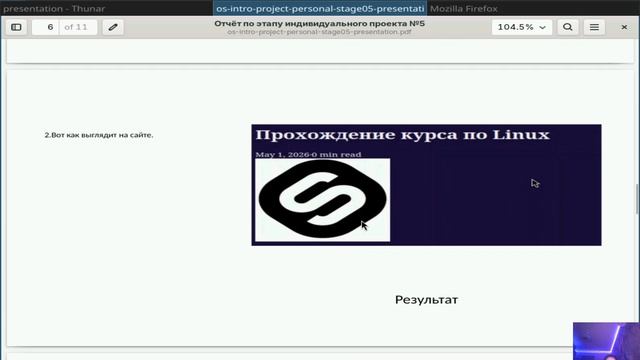
Task: Click the vertical scrollbar on the right edge
Action: pyautogui.click(x=637, y=199)
